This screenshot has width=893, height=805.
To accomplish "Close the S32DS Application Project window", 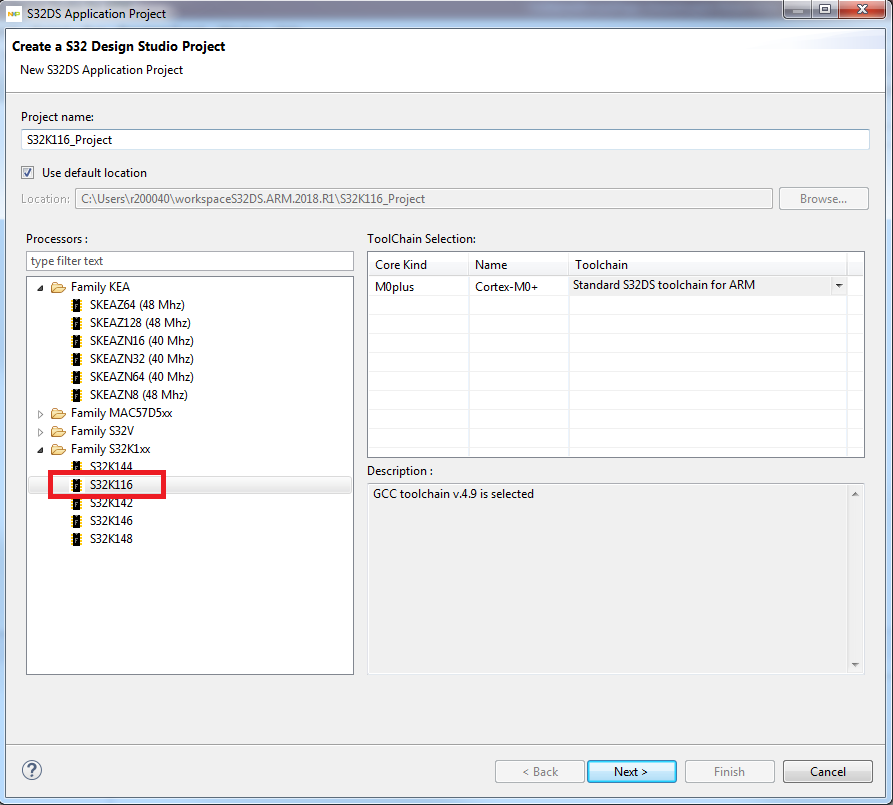I will (862, 9).
